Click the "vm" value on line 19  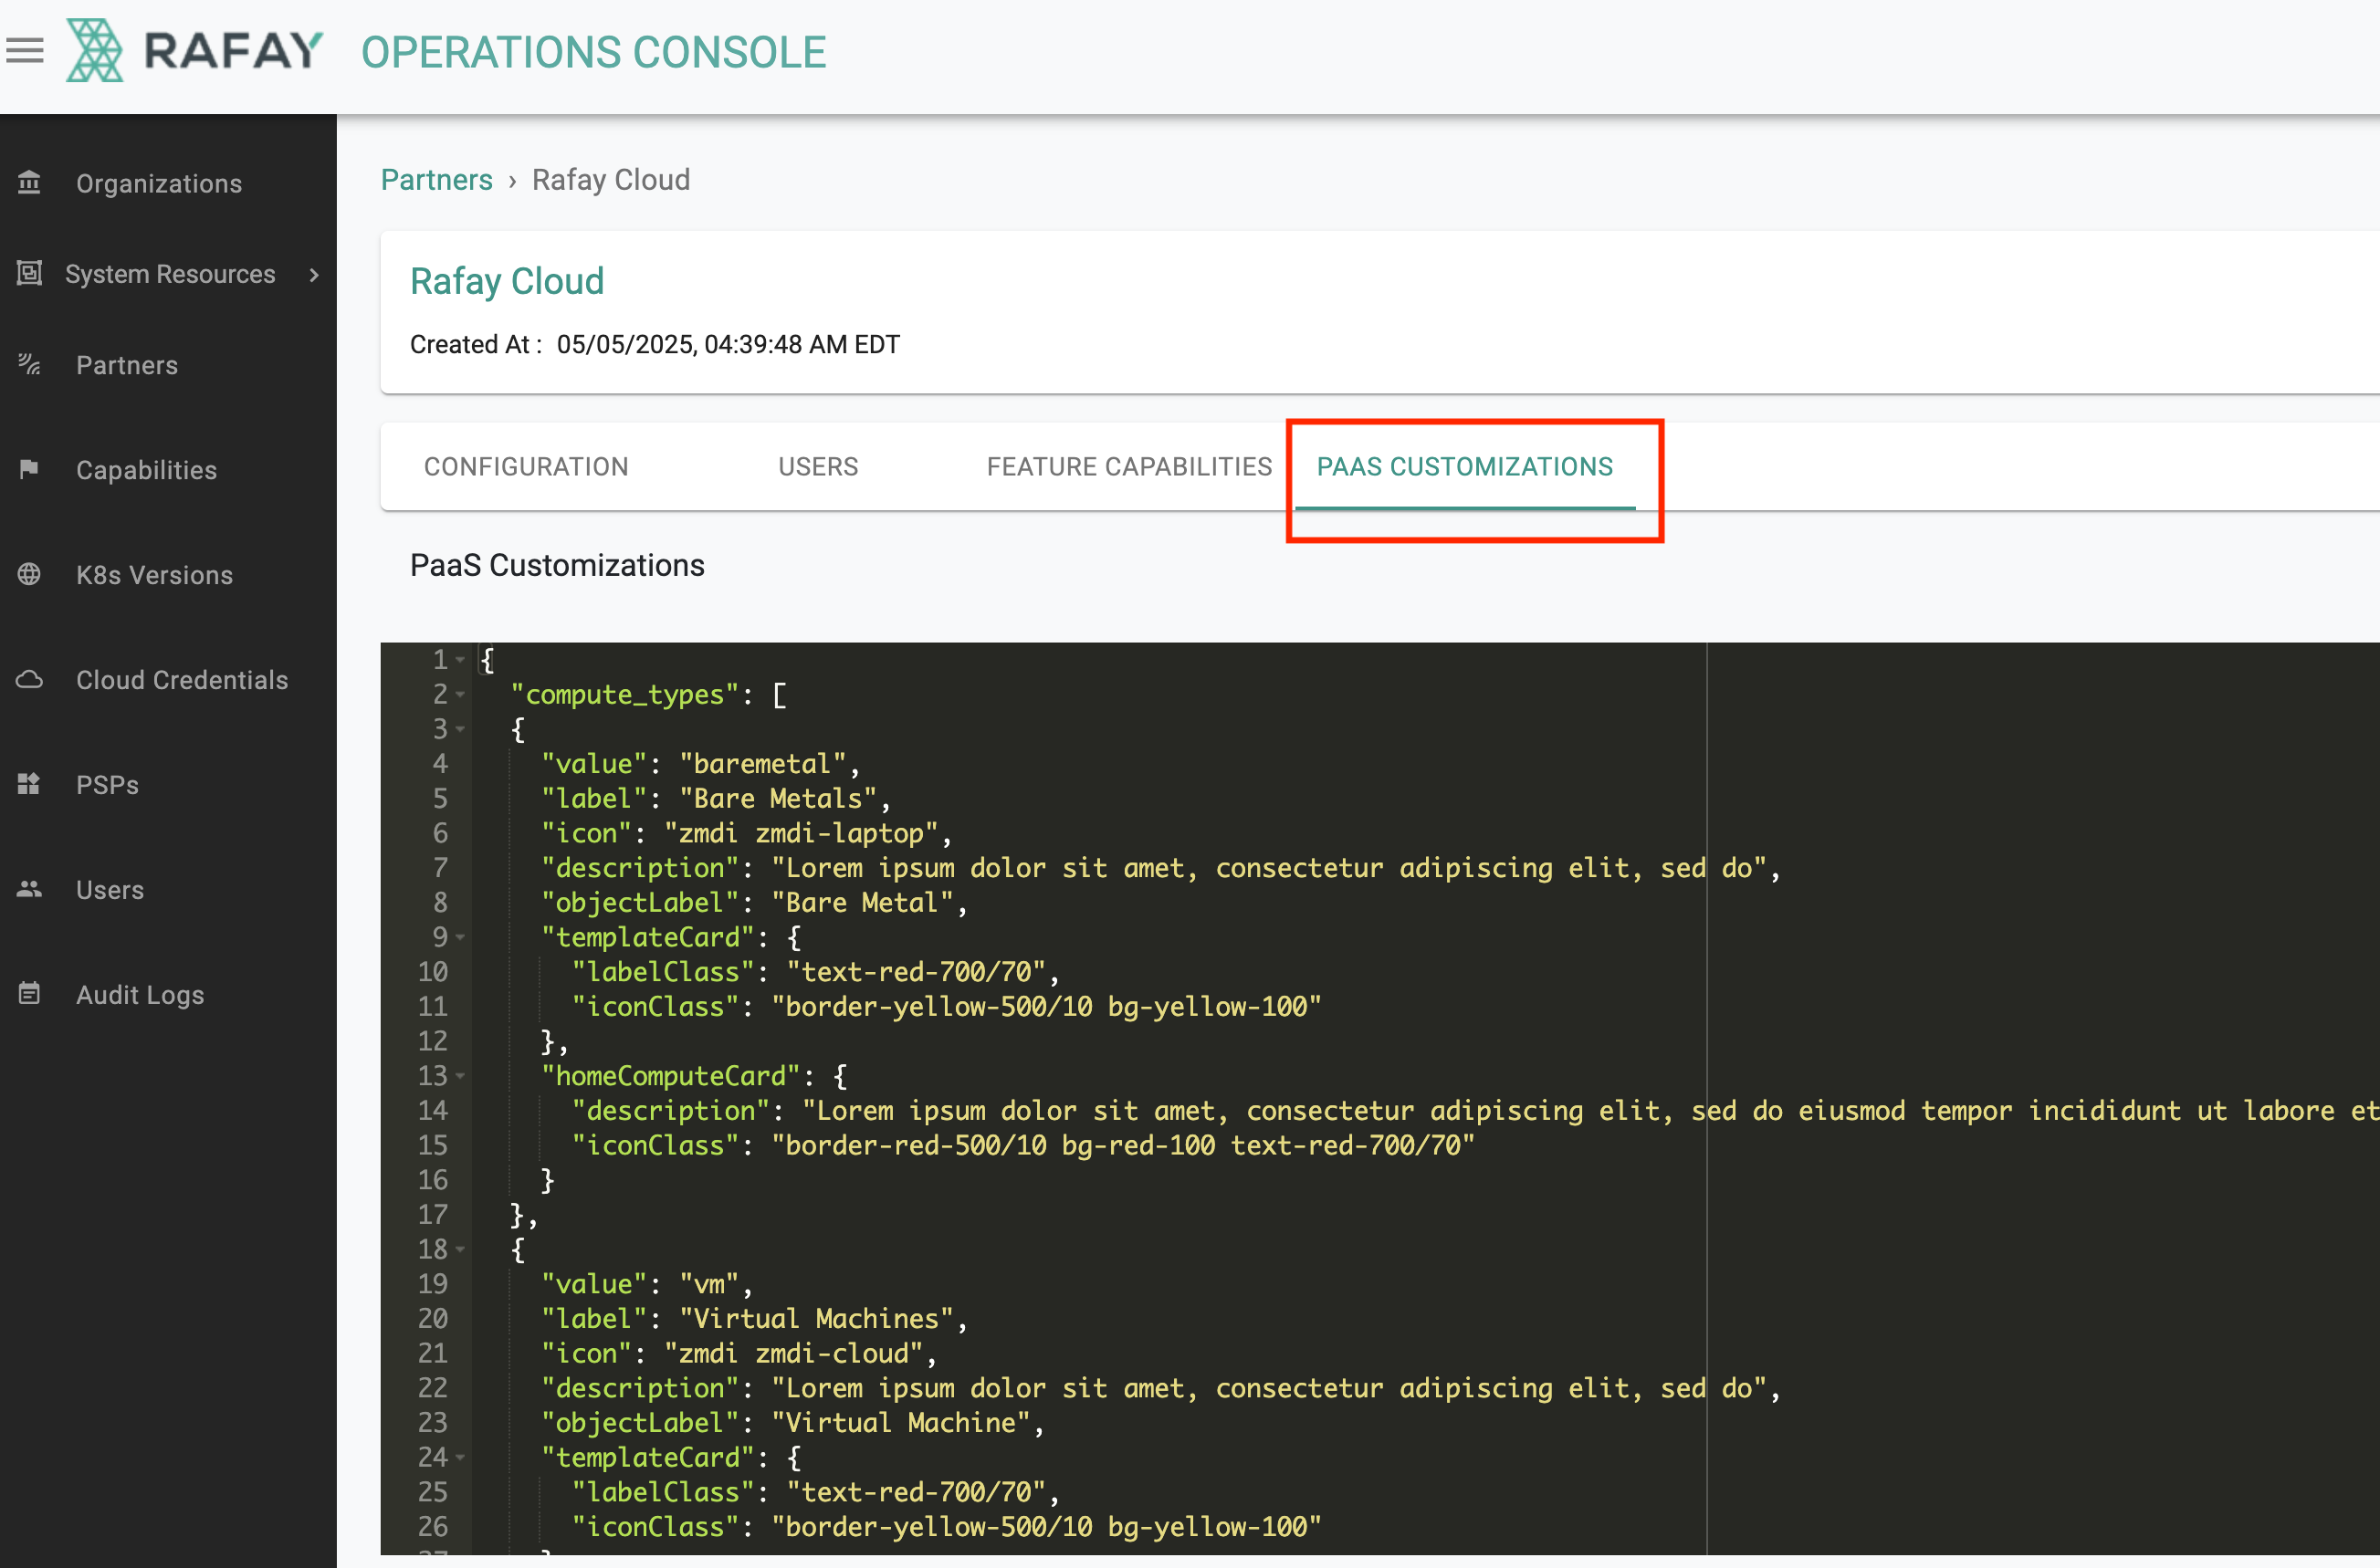coord(709,1284)
